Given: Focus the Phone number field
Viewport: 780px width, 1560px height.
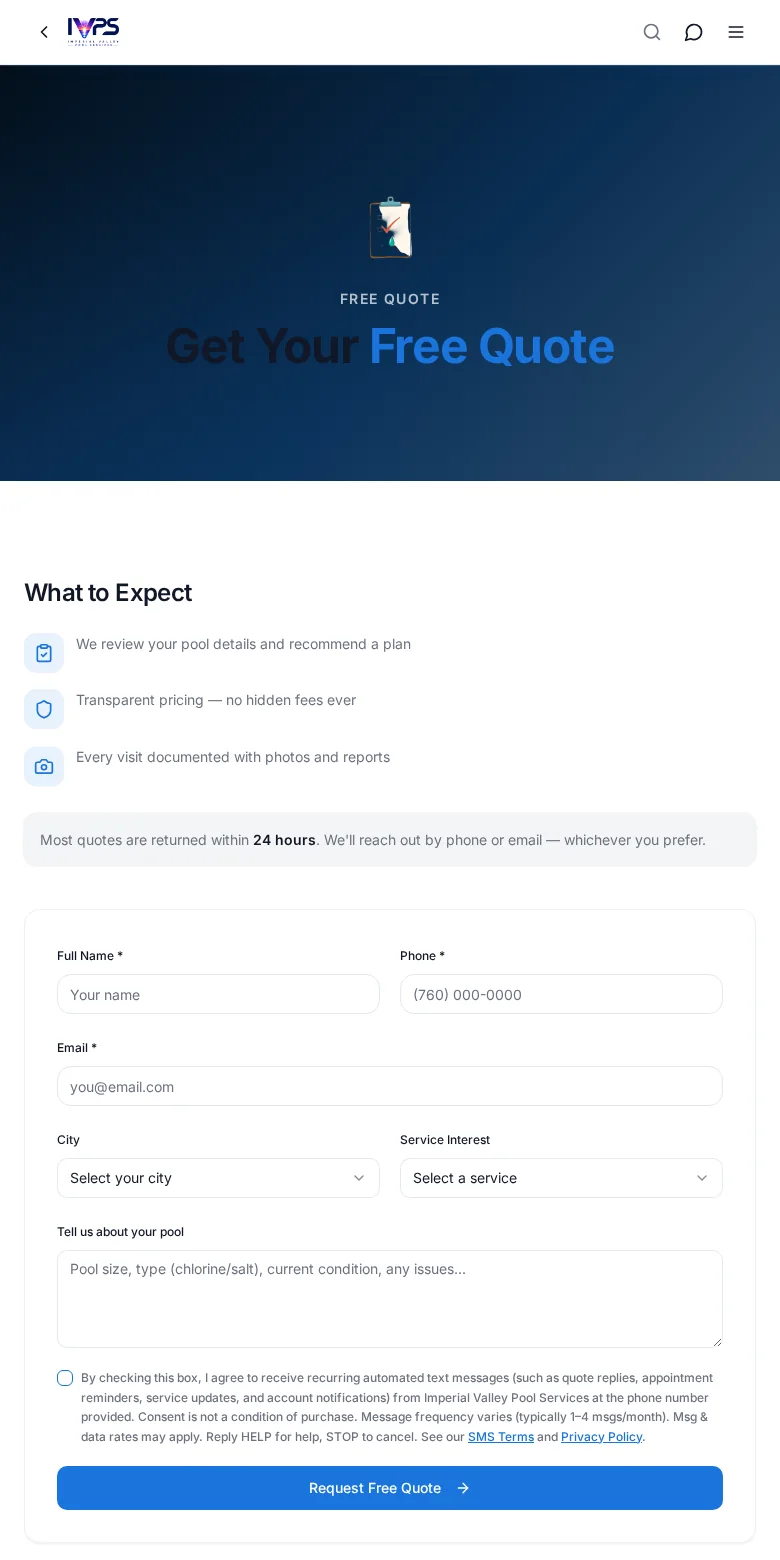Looking at the screenshot, I should pos(561,994).
